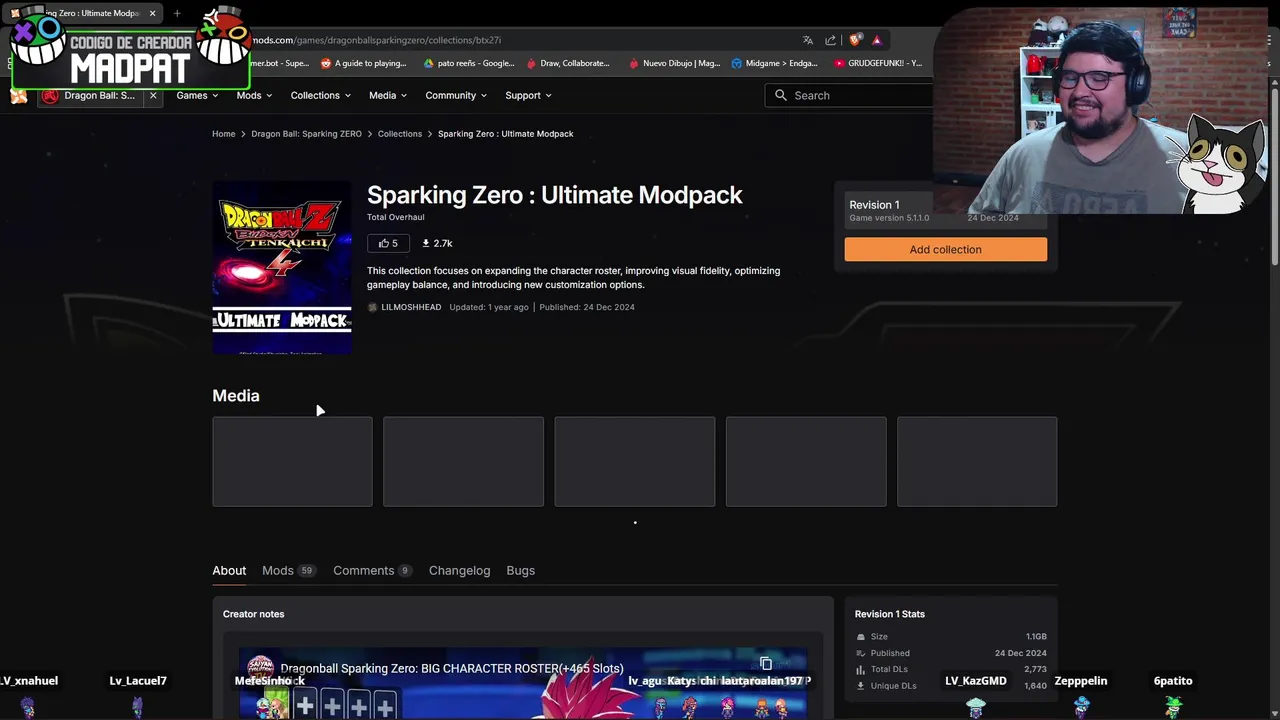Click the collection cover image
1280x720 pixels.
click(x=282, y=268)
